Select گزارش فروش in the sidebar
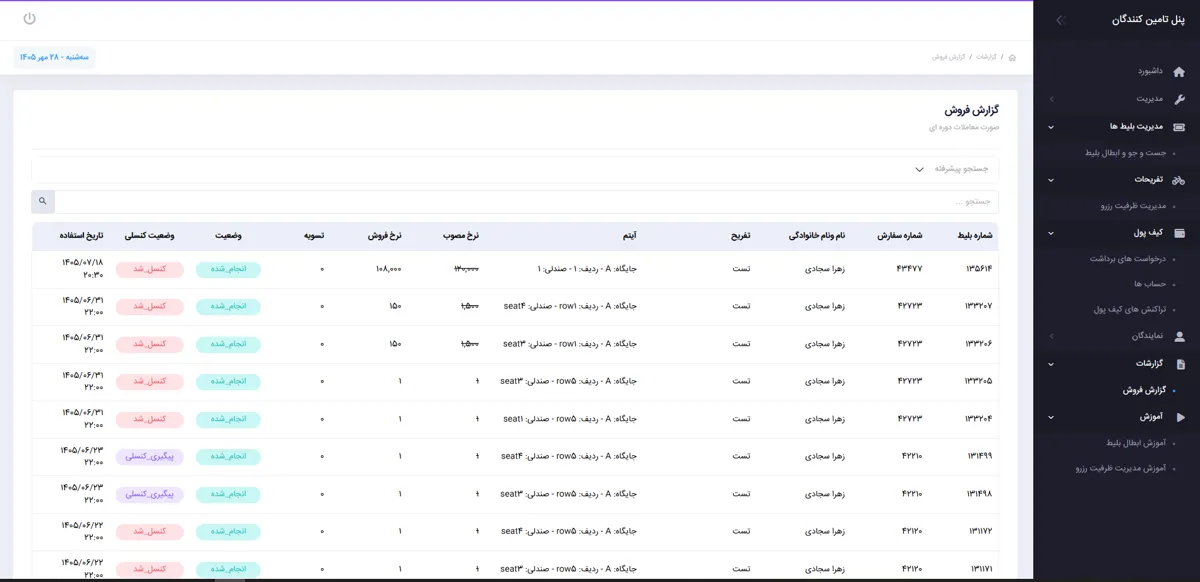Viewport: 1200px width, 582px height. pyautogui.click(x=1144, y=390)
